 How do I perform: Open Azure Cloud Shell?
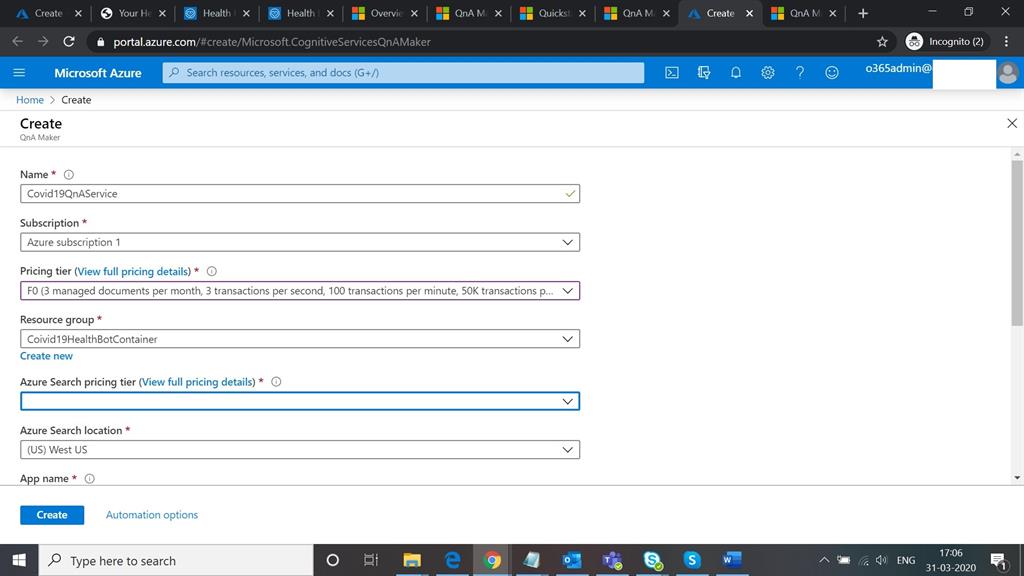pos(671,72)
